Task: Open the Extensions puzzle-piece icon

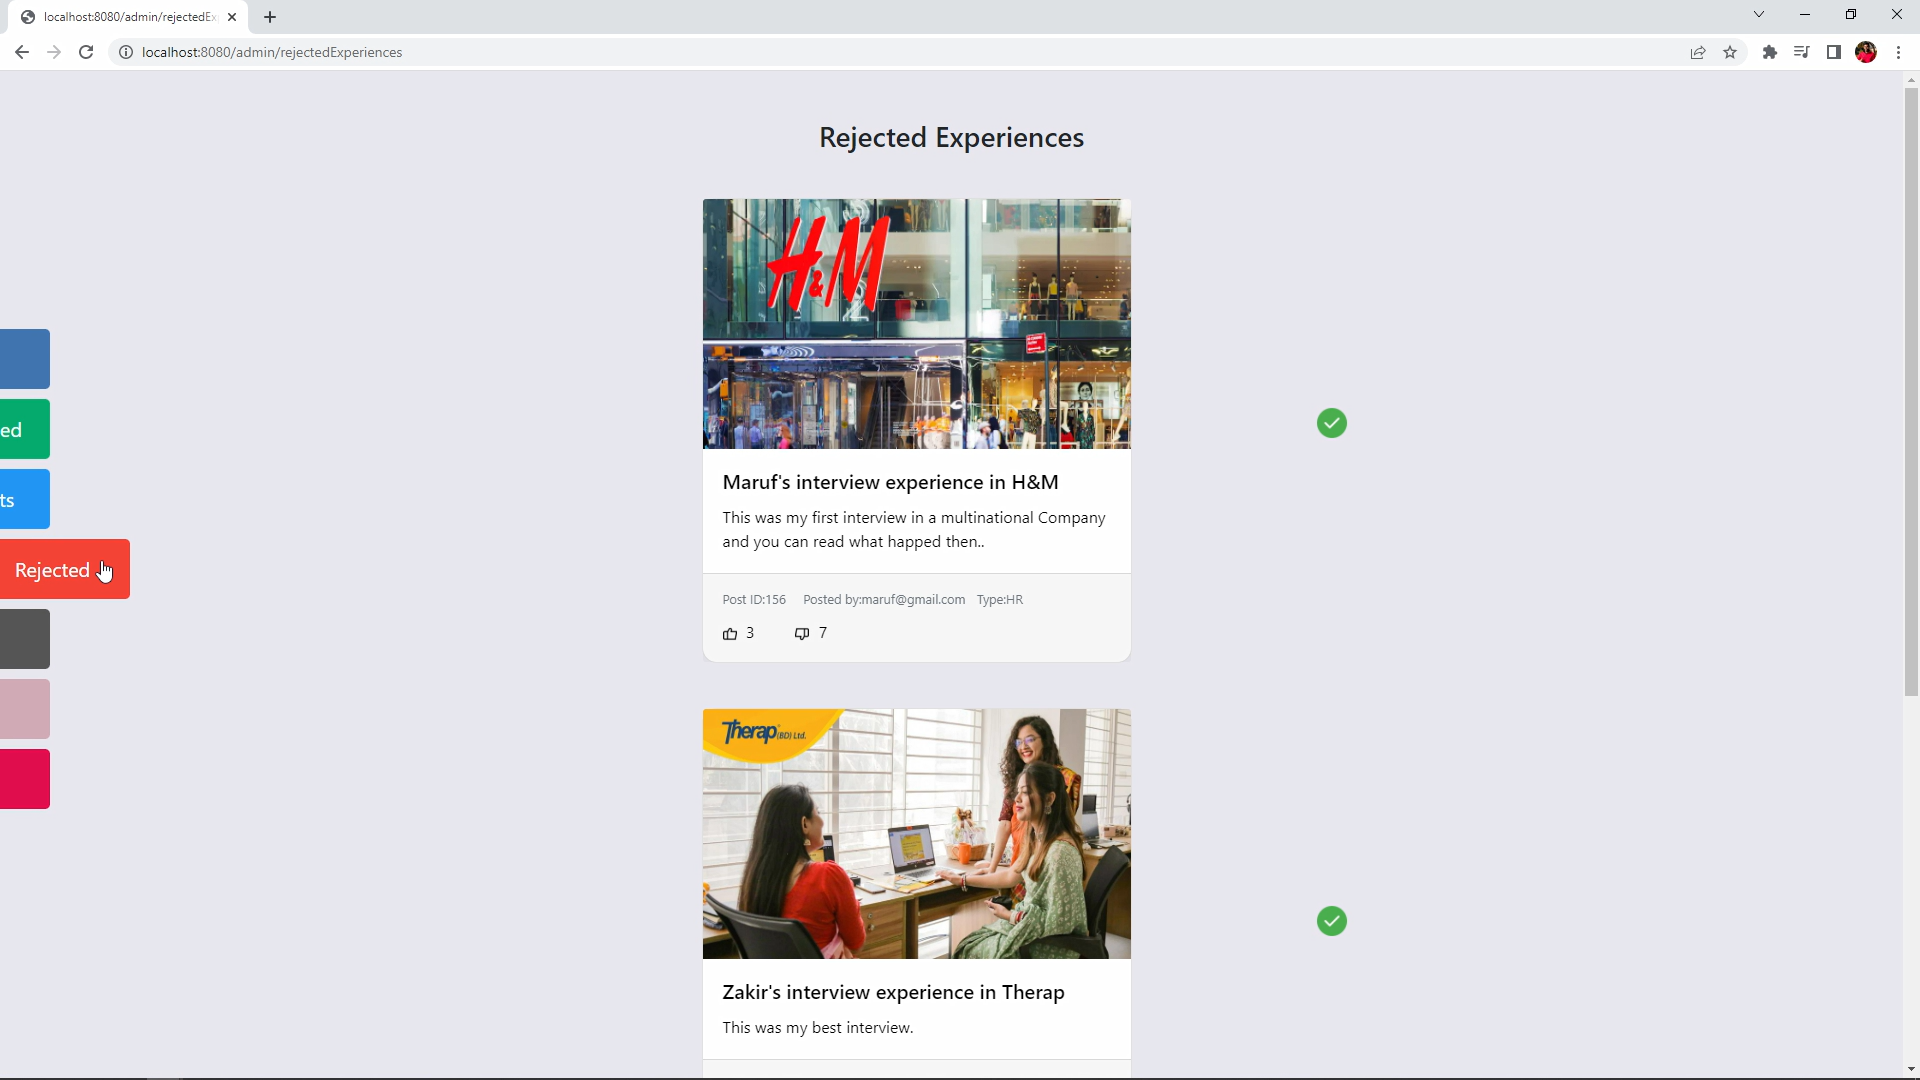Action: coord(1769,52)
